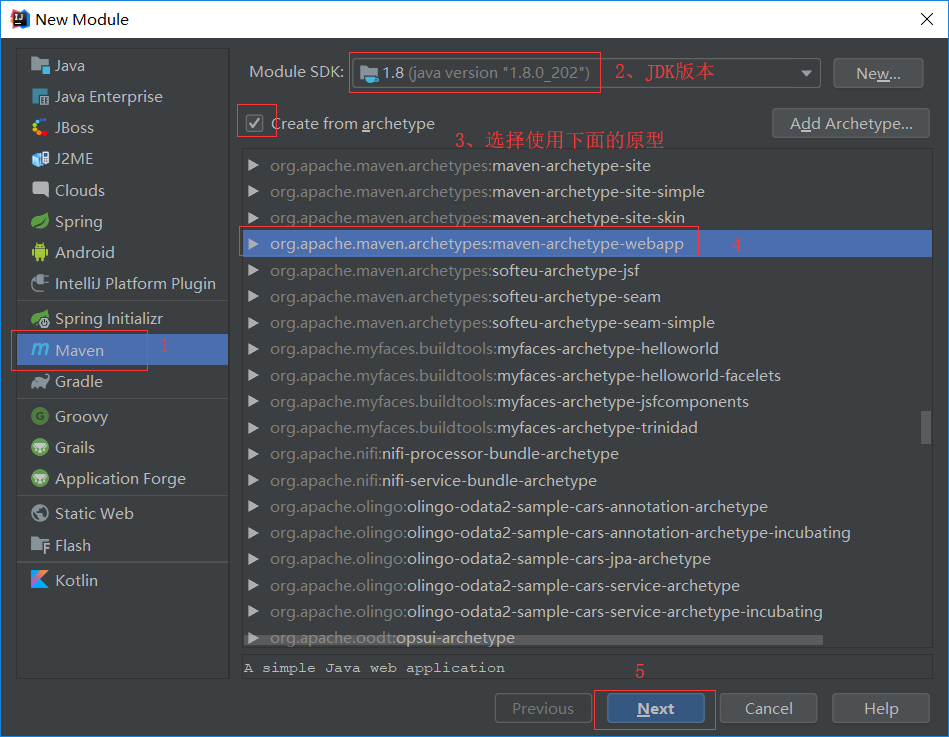Toggle the Create from archetype checkbox
Viewport: 949px width, 737px height.
[x=254, y=123]
